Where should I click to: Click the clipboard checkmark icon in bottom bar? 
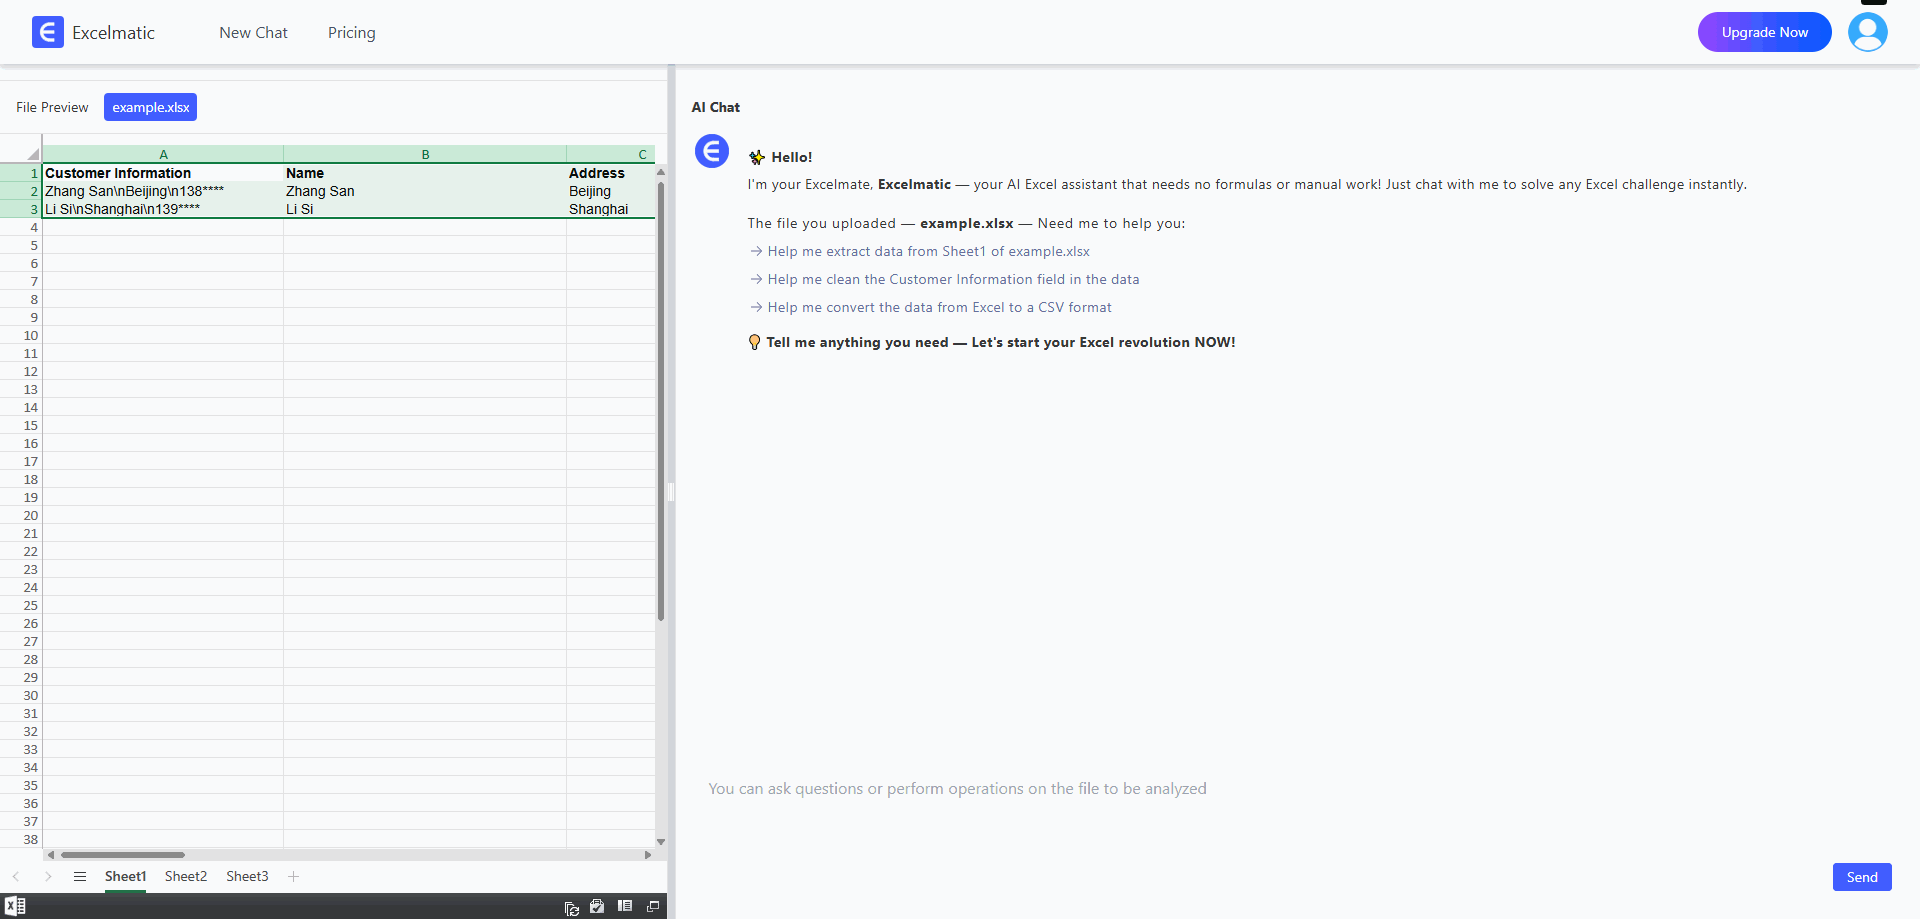(597, 906)
